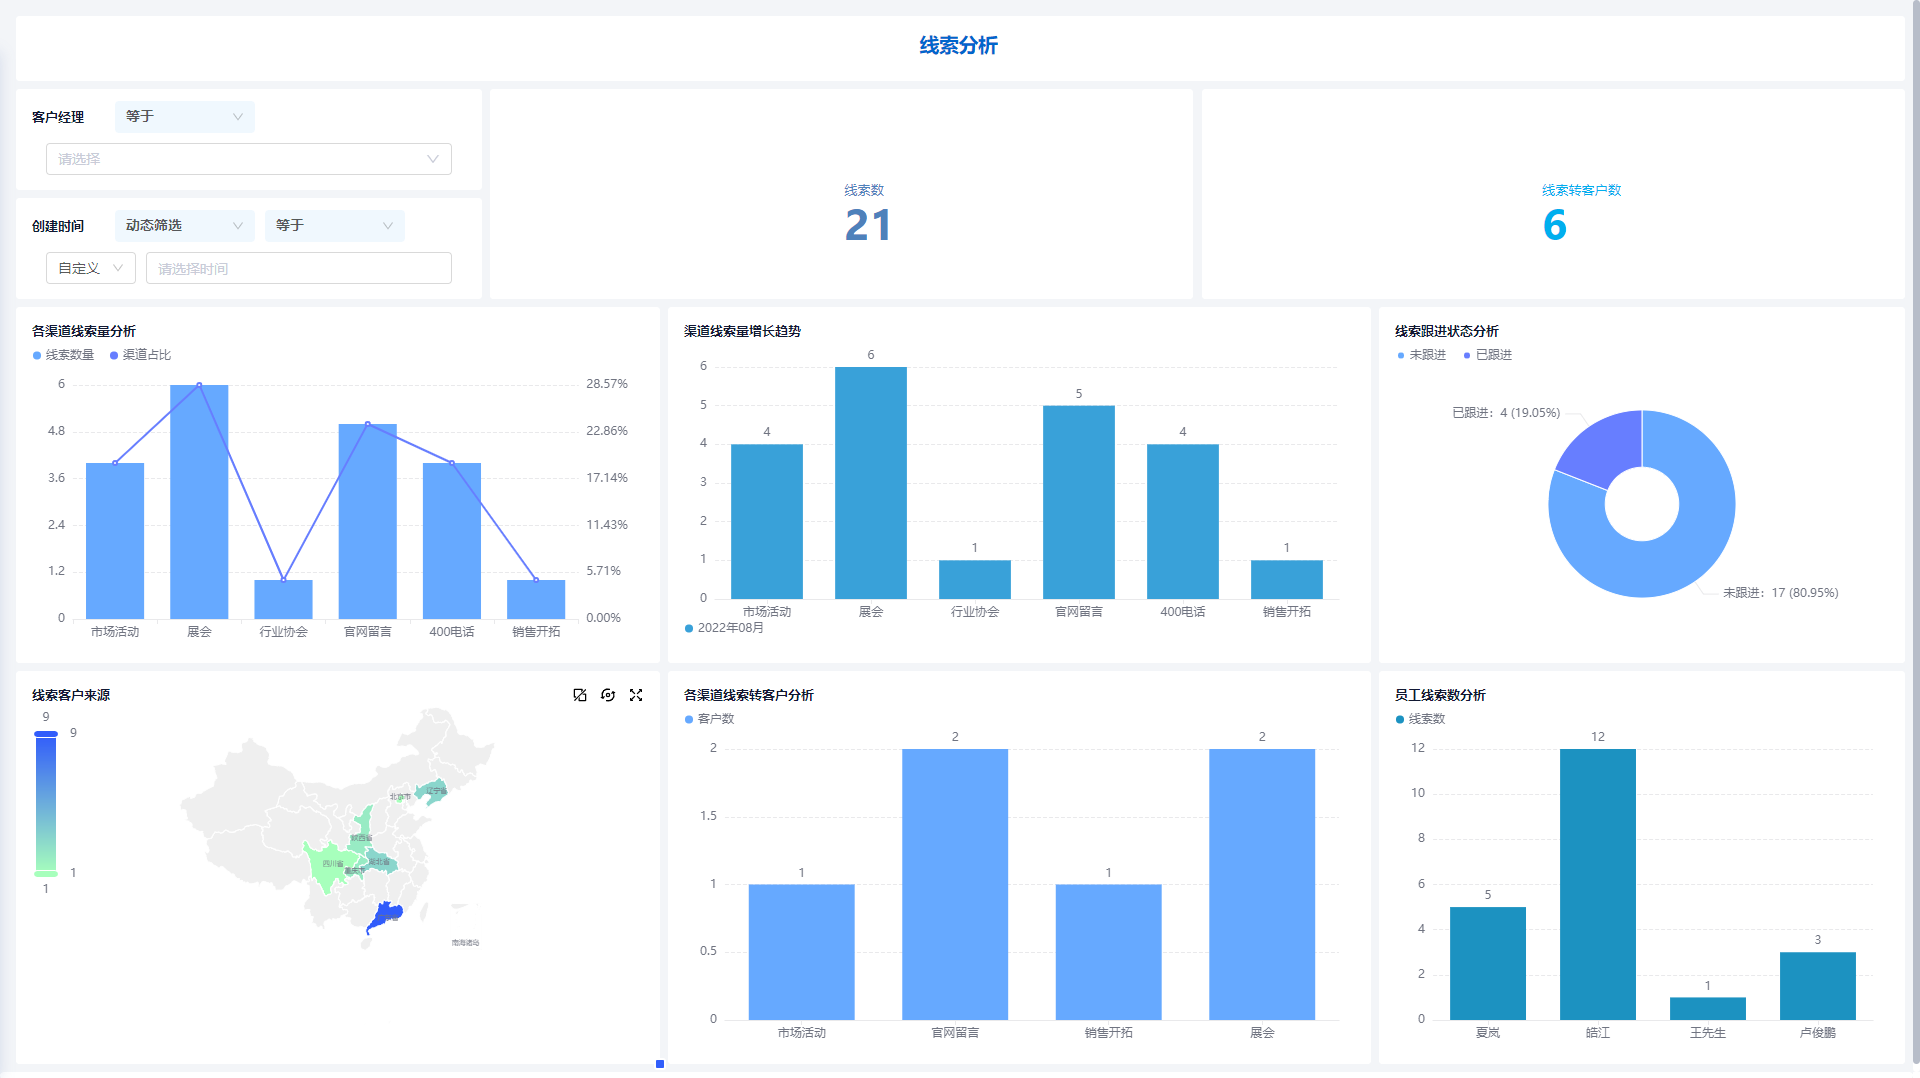This screenshot has width=1920, height=1078.
Task: Click the green 四川省 region on the map
Action: pos(327,868)
